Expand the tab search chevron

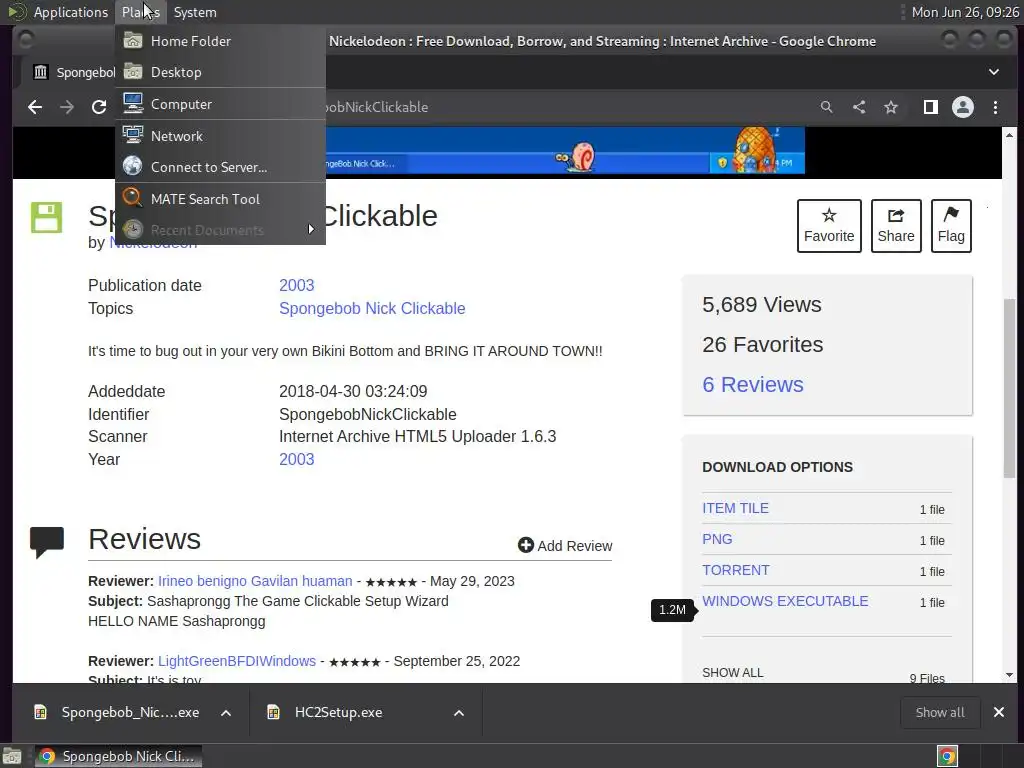click(x=993, y=72)
